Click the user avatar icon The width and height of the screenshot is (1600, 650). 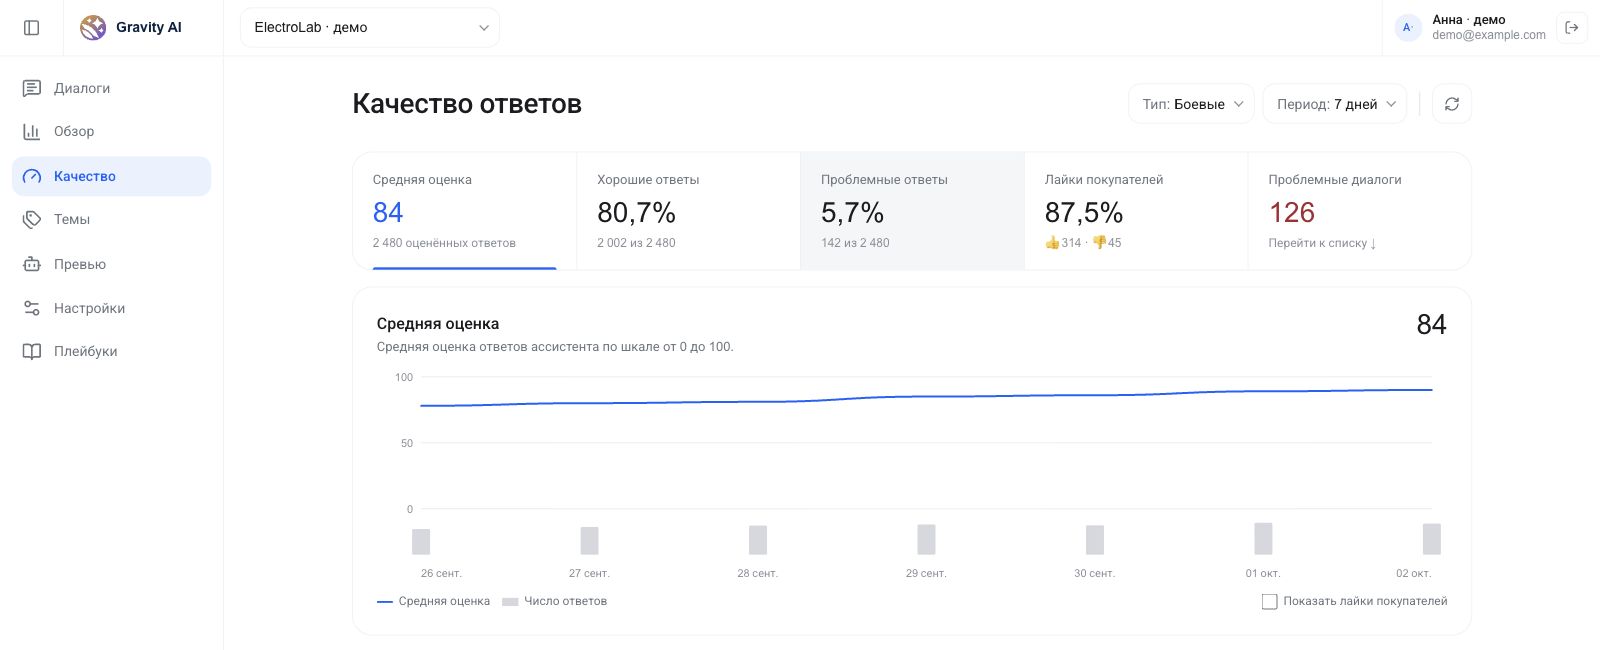[x=1408, y=27]
